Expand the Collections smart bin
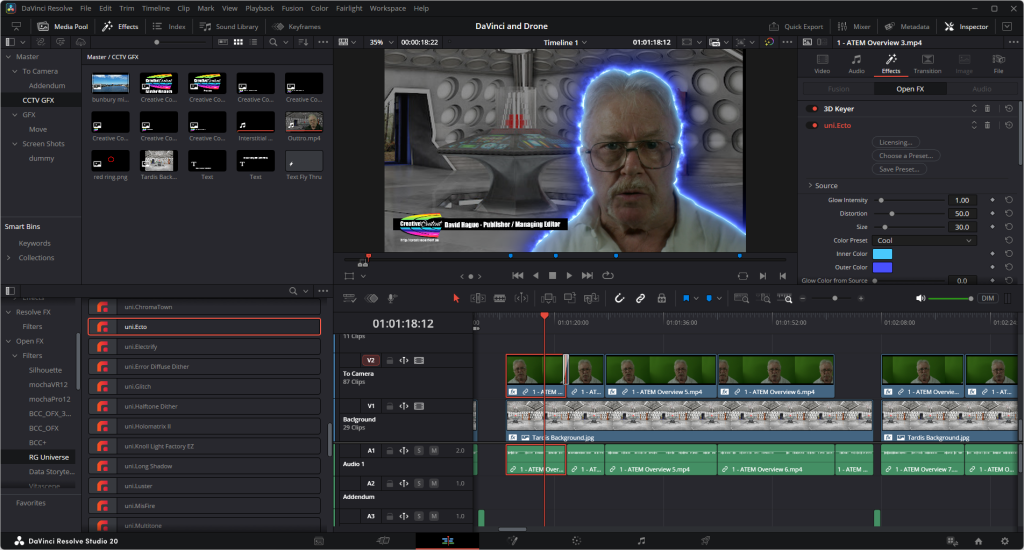This screenshot has width=1024, height=550. (8, 258)
